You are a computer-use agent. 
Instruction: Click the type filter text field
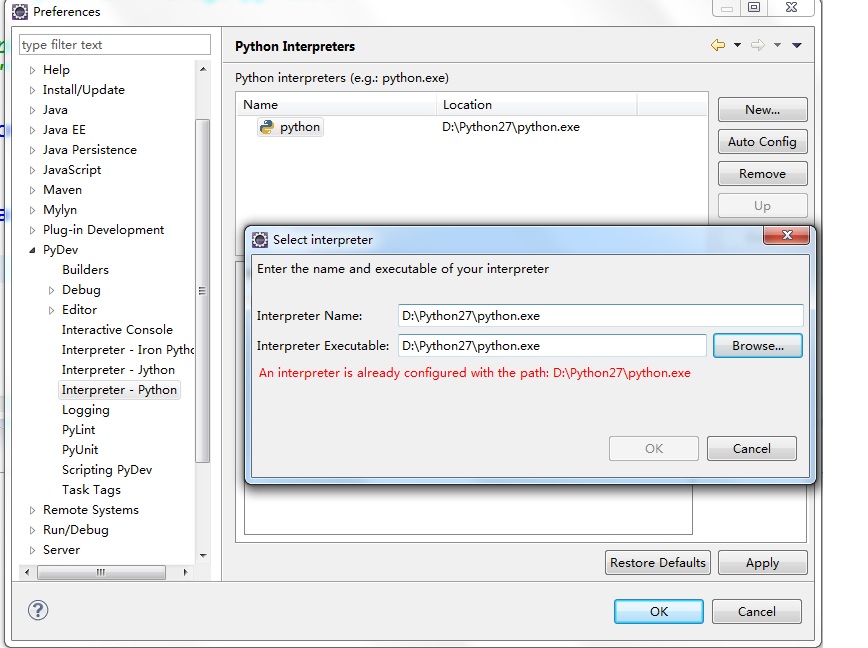click(x=115, y=44)
